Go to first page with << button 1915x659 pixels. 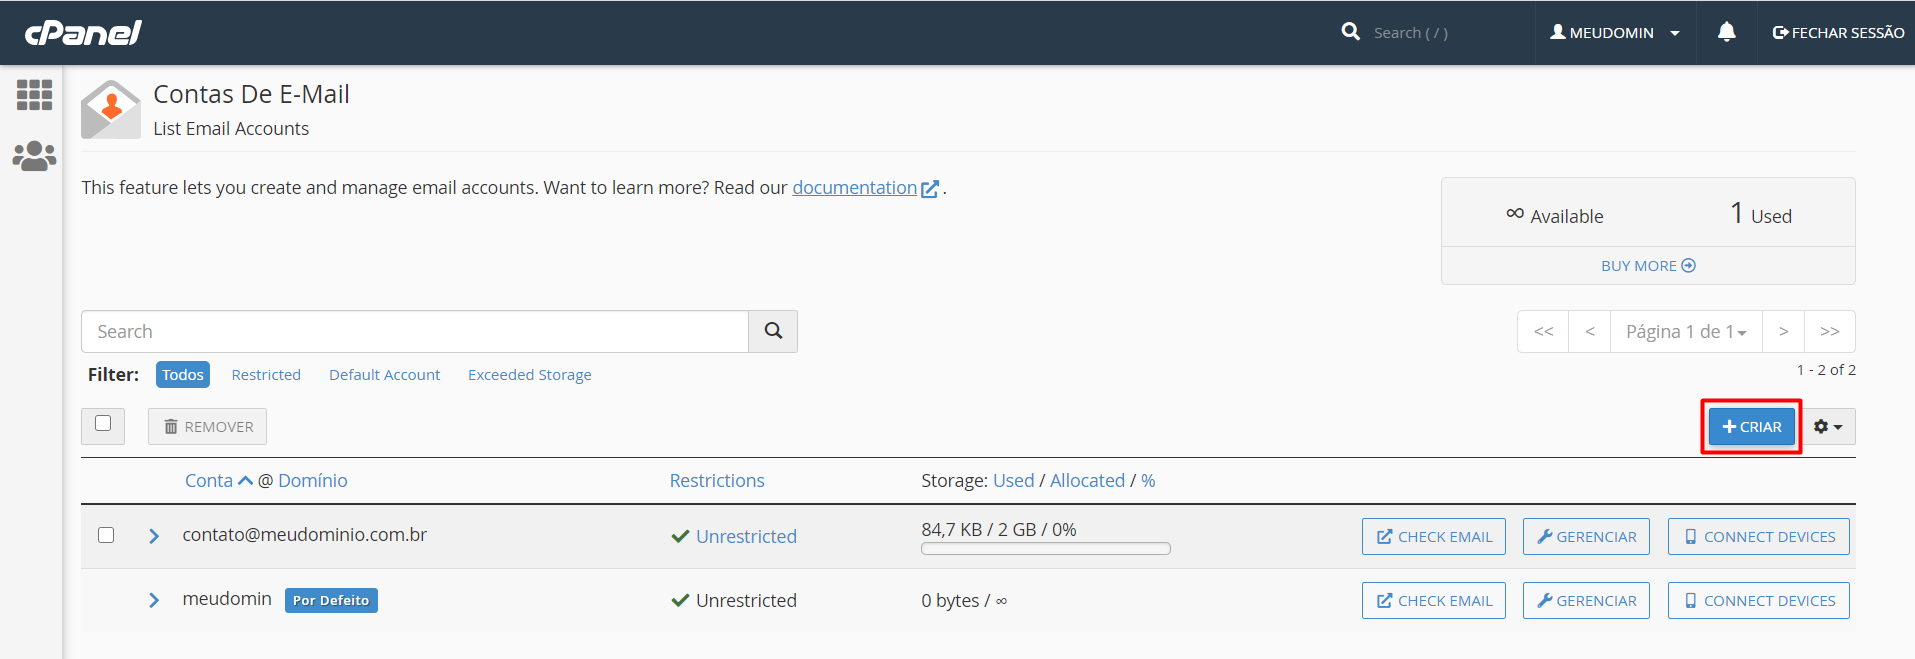pos(1544,331)
